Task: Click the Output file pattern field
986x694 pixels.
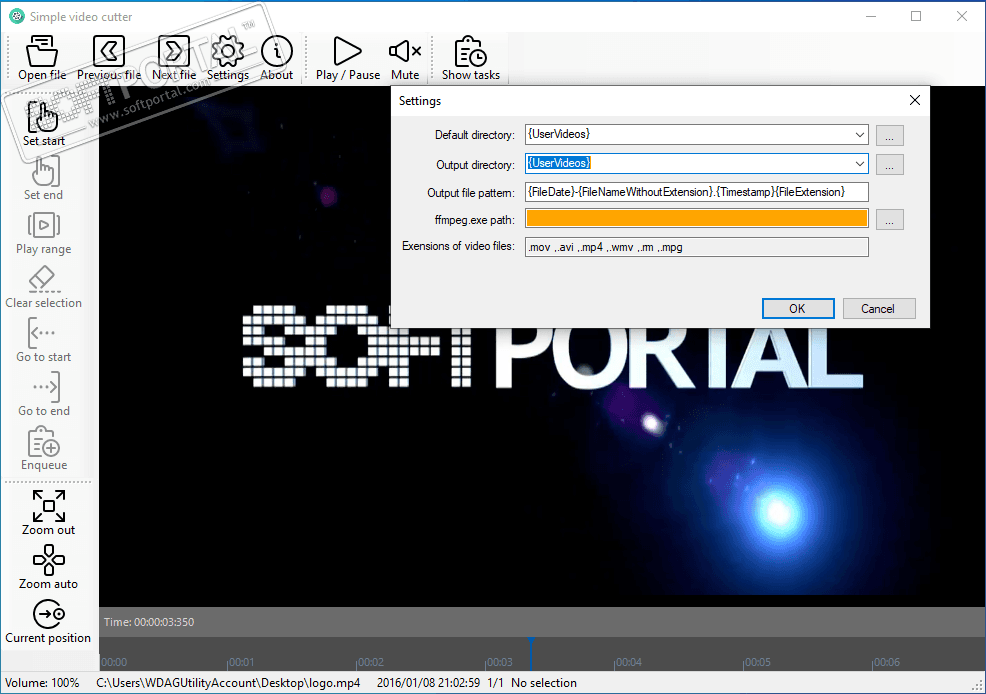Action: [697, 192]
